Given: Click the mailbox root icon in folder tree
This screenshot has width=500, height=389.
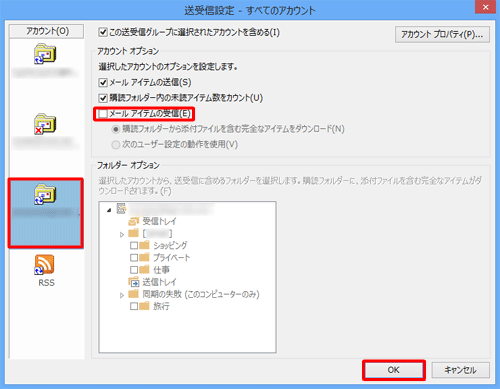Looking at the screenshot, I should tap(121, 209).
